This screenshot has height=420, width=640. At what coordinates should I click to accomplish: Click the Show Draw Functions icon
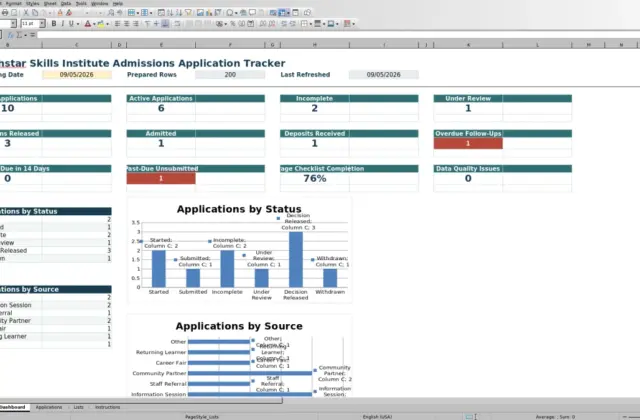point(307,13)
